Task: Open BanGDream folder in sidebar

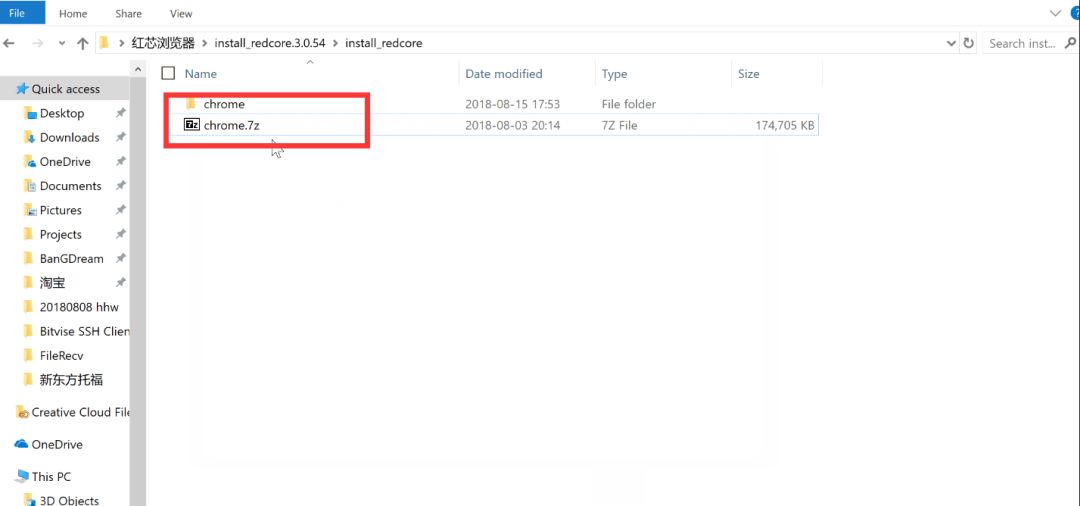Action: (72, 259)
